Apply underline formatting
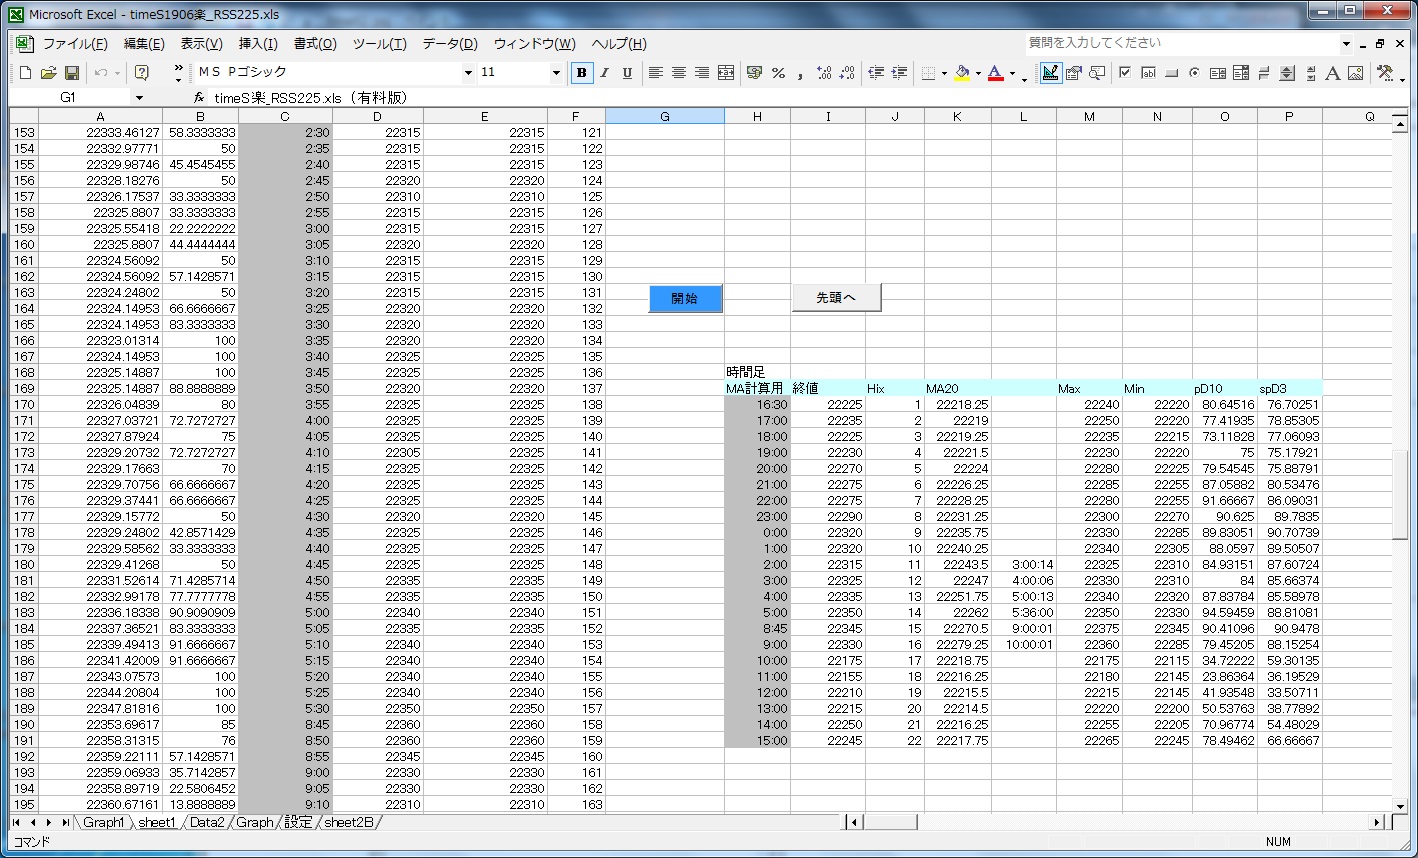The height and width of the screenshot is (858, 1418). (627, 73)
